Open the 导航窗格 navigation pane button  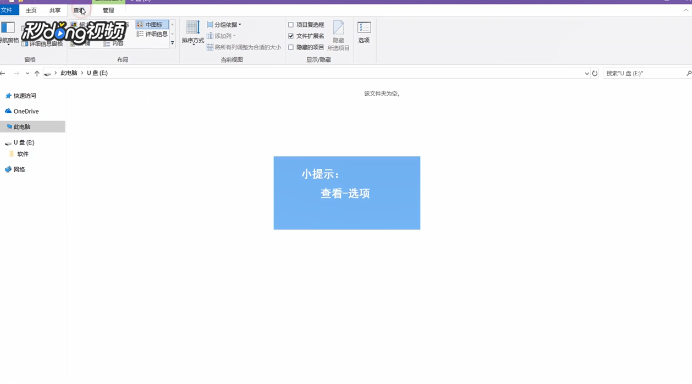(x=9, y=33)
